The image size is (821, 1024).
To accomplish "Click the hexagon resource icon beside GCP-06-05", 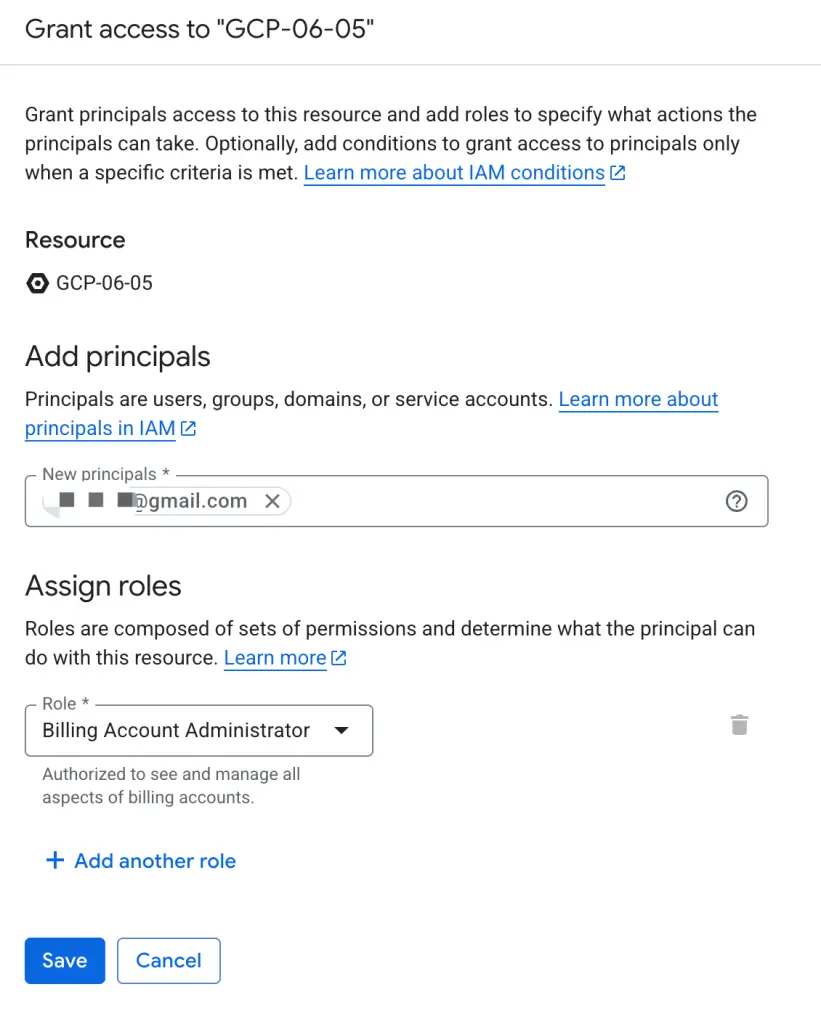I will [37, 283].
